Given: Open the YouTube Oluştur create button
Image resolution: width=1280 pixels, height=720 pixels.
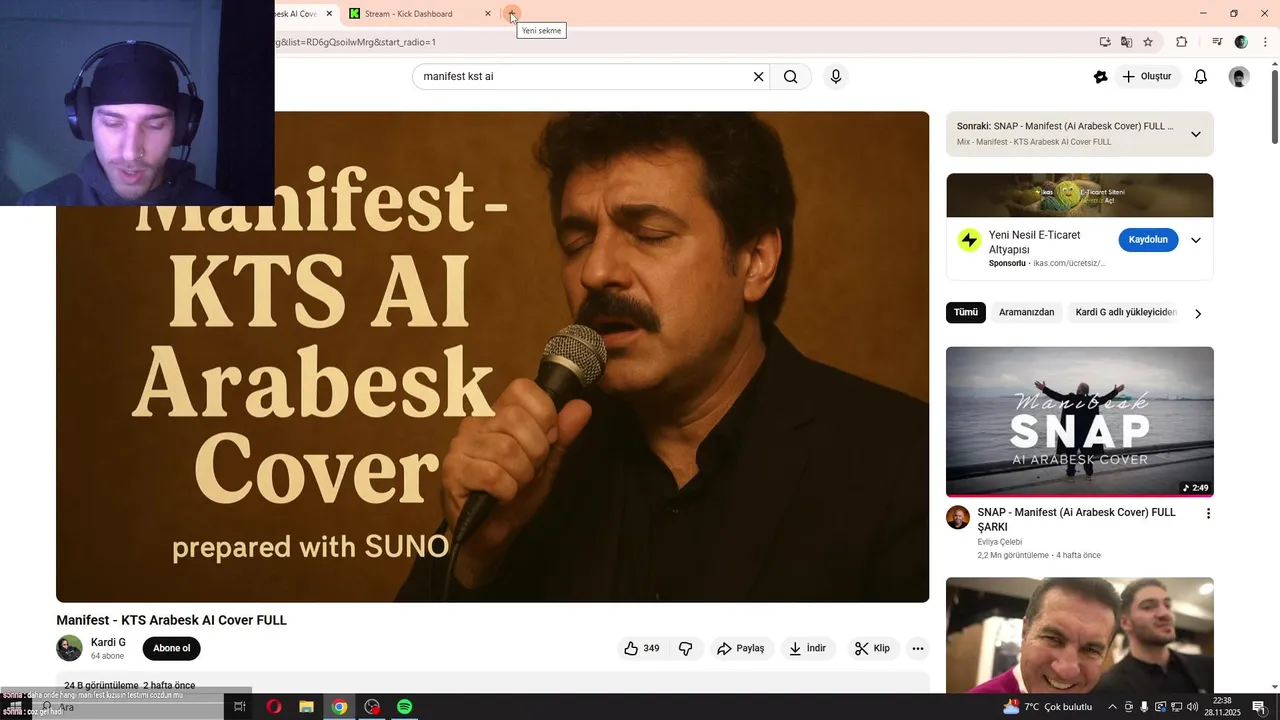Looking at the screenshot, I should [x=1147, y=77].
